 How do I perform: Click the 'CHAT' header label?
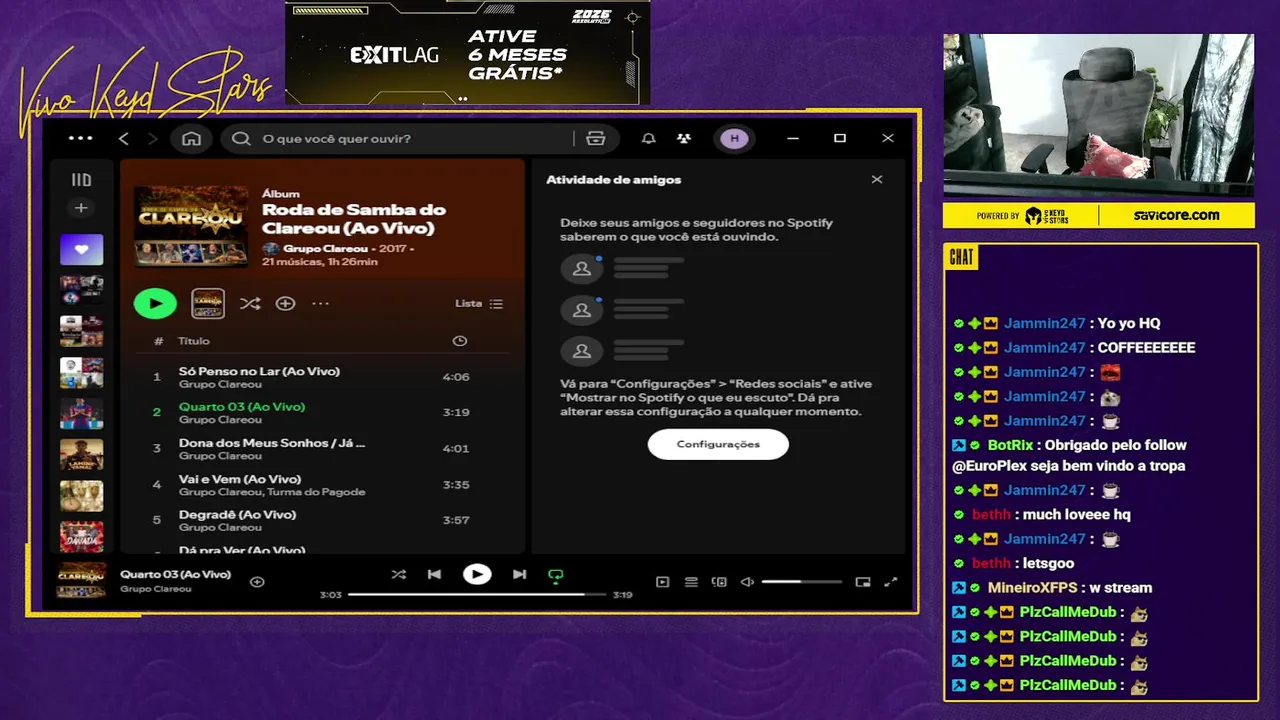[962, 258]
